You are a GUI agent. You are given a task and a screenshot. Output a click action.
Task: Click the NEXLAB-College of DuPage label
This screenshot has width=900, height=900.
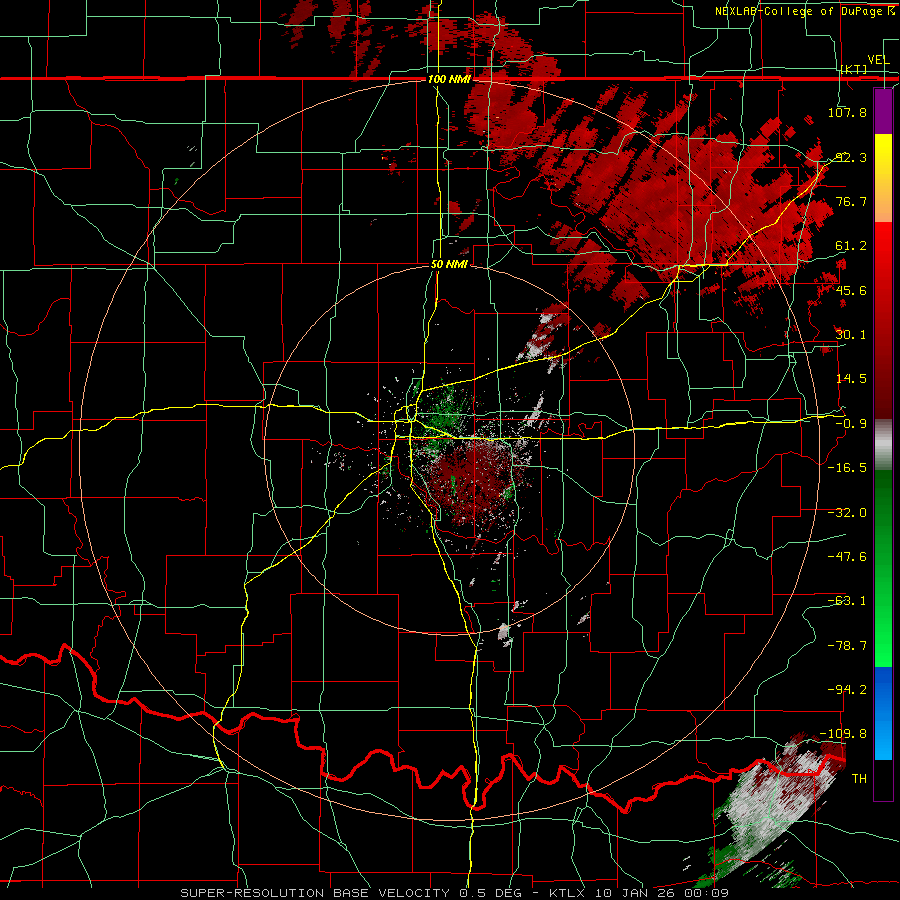(x=801, y=11)
